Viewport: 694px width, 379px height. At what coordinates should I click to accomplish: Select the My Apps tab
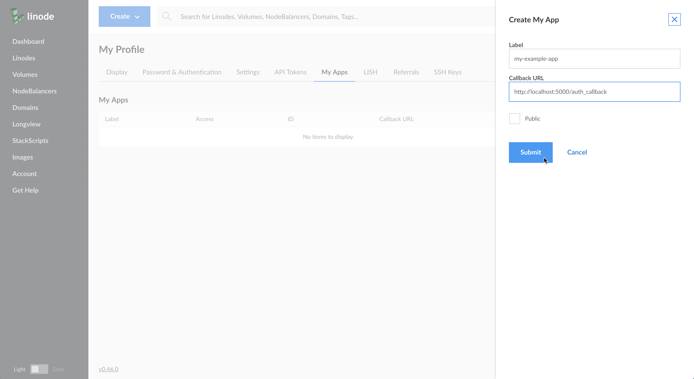(x=335, y=72)
